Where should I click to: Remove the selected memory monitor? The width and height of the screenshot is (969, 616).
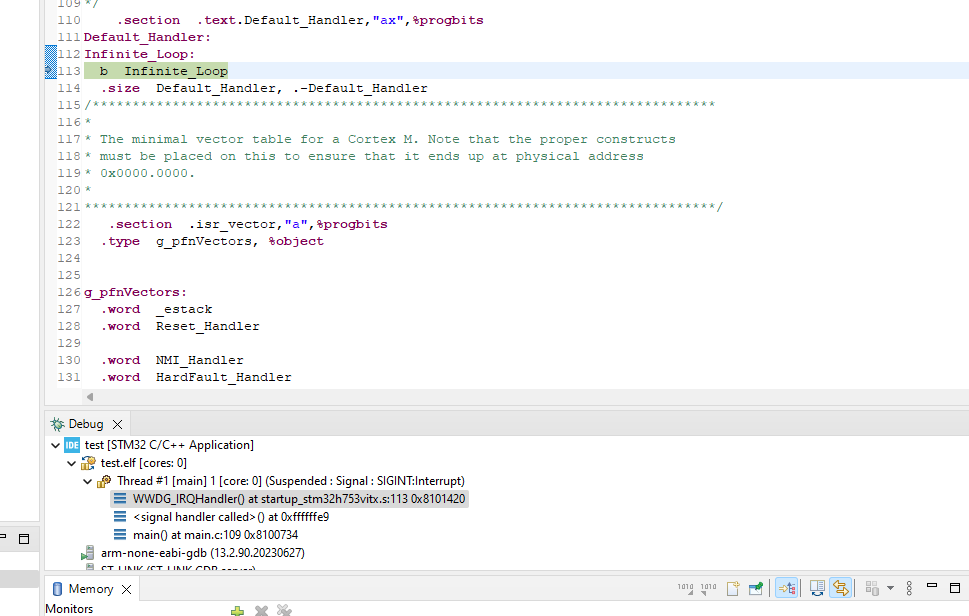pos(261,610)
